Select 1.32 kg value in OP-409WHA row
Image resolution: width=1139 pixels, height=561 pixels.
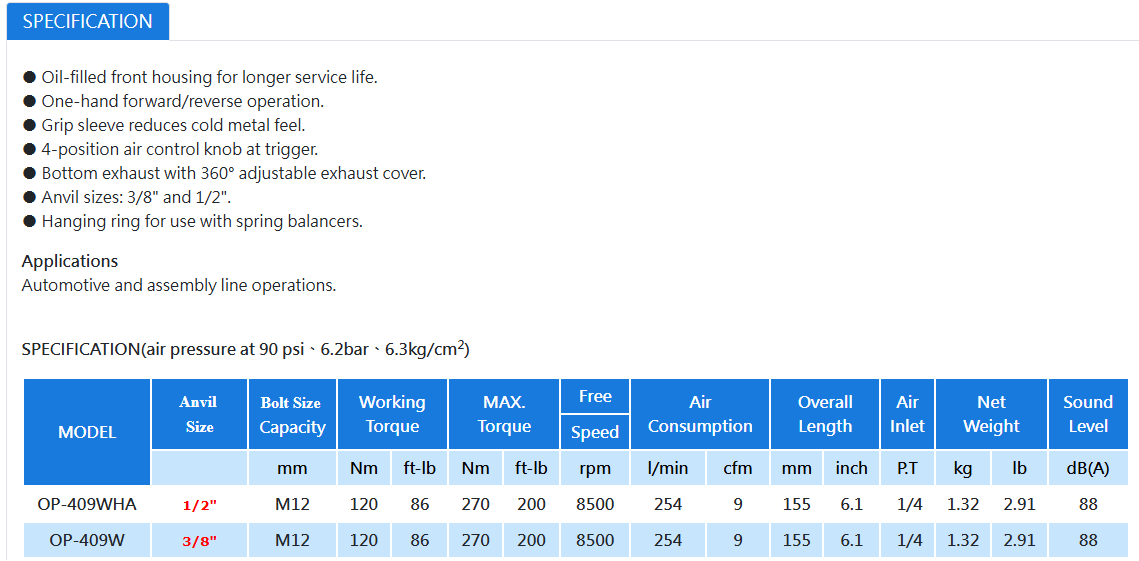tap(963, 504)
